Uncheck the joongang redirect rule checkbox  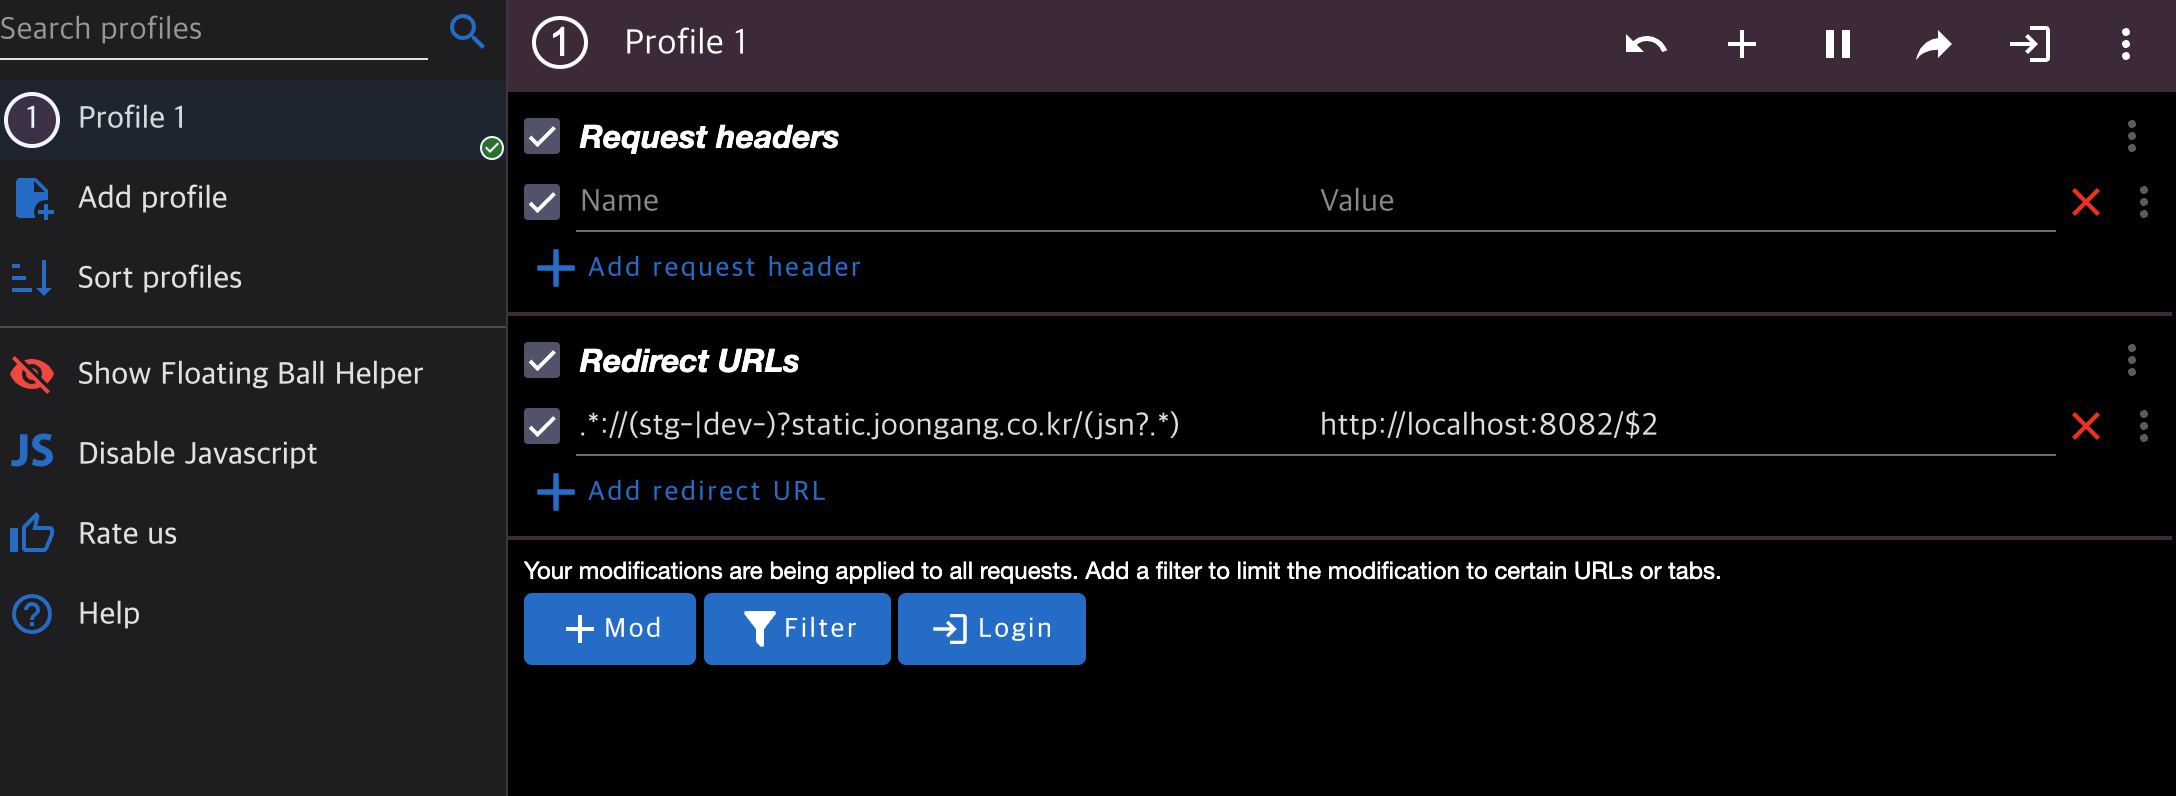click(542, 426)
